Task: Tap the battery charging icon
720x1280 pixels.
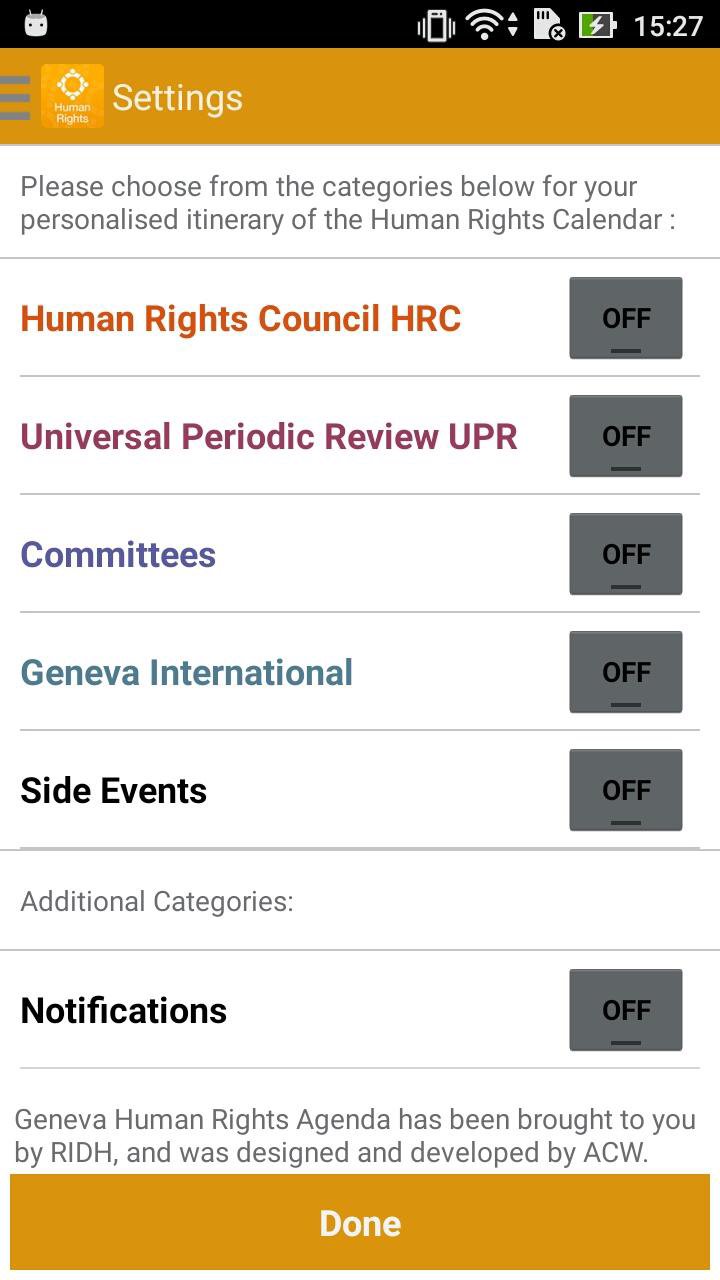Action: point(597,25)
